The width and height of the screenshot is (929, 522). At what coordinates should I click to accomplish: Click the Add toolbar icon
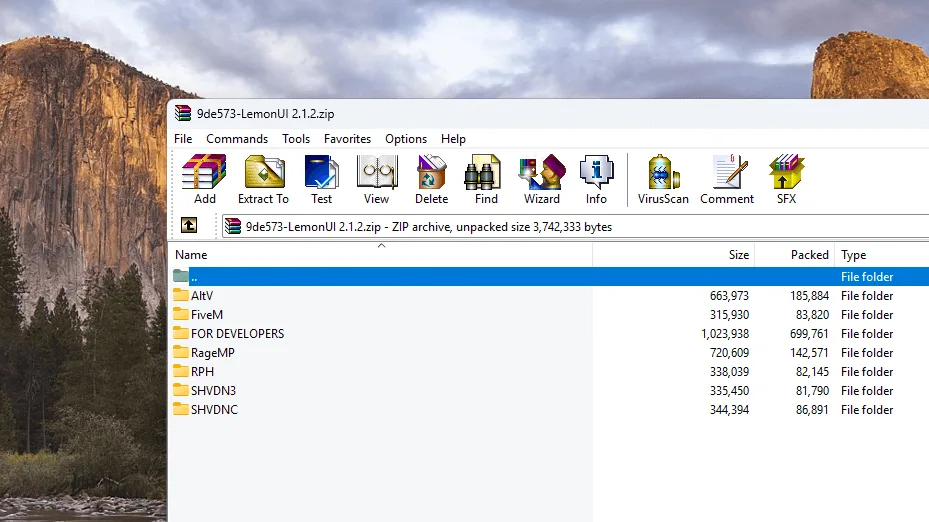204,179
